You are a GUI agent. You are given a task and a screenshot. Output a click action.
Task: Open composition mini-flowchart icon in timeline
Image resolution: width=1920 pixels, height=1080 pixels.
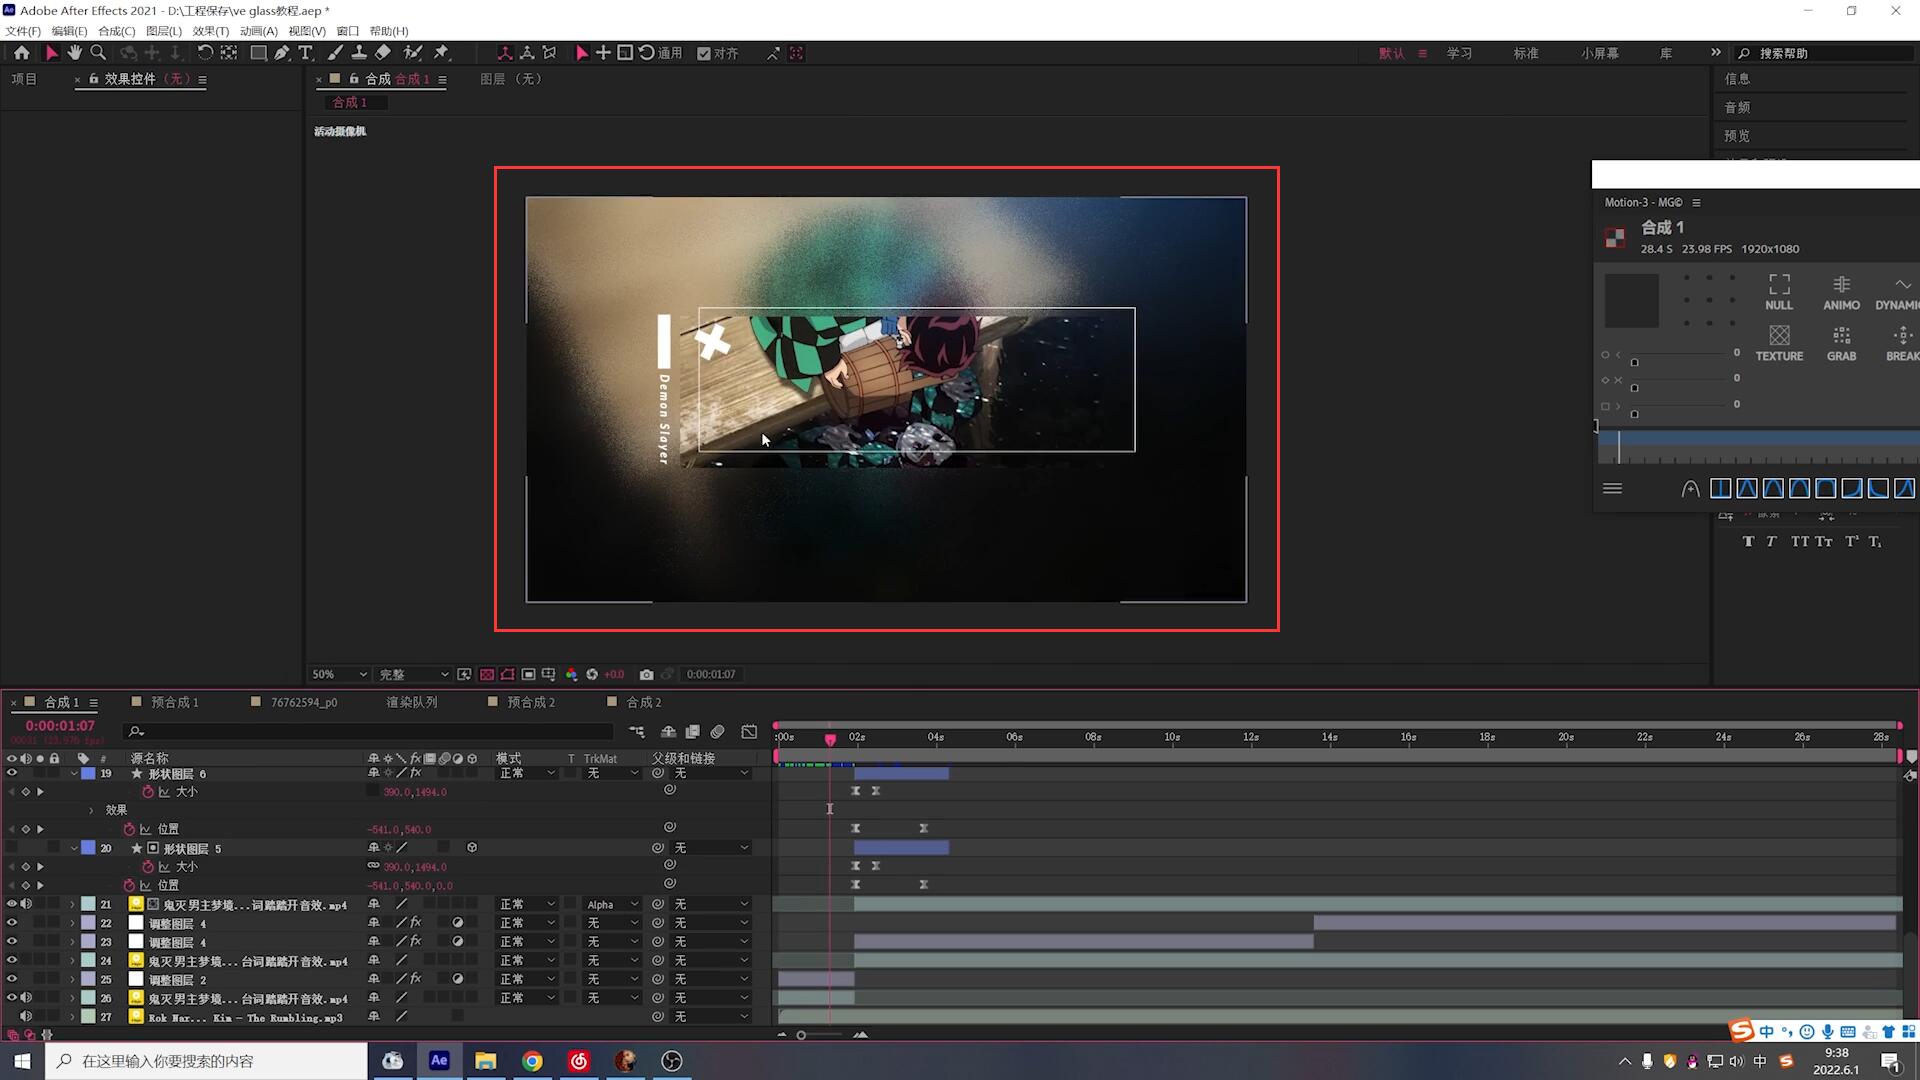point(637,732)
